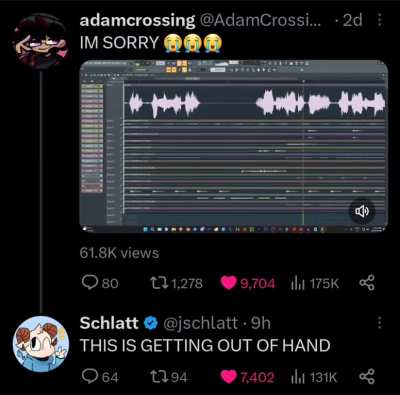The height and width of the screenshot is (395, 400).
Task: Open the adamcrossing display name link
Action: click(x=137, y=21)
